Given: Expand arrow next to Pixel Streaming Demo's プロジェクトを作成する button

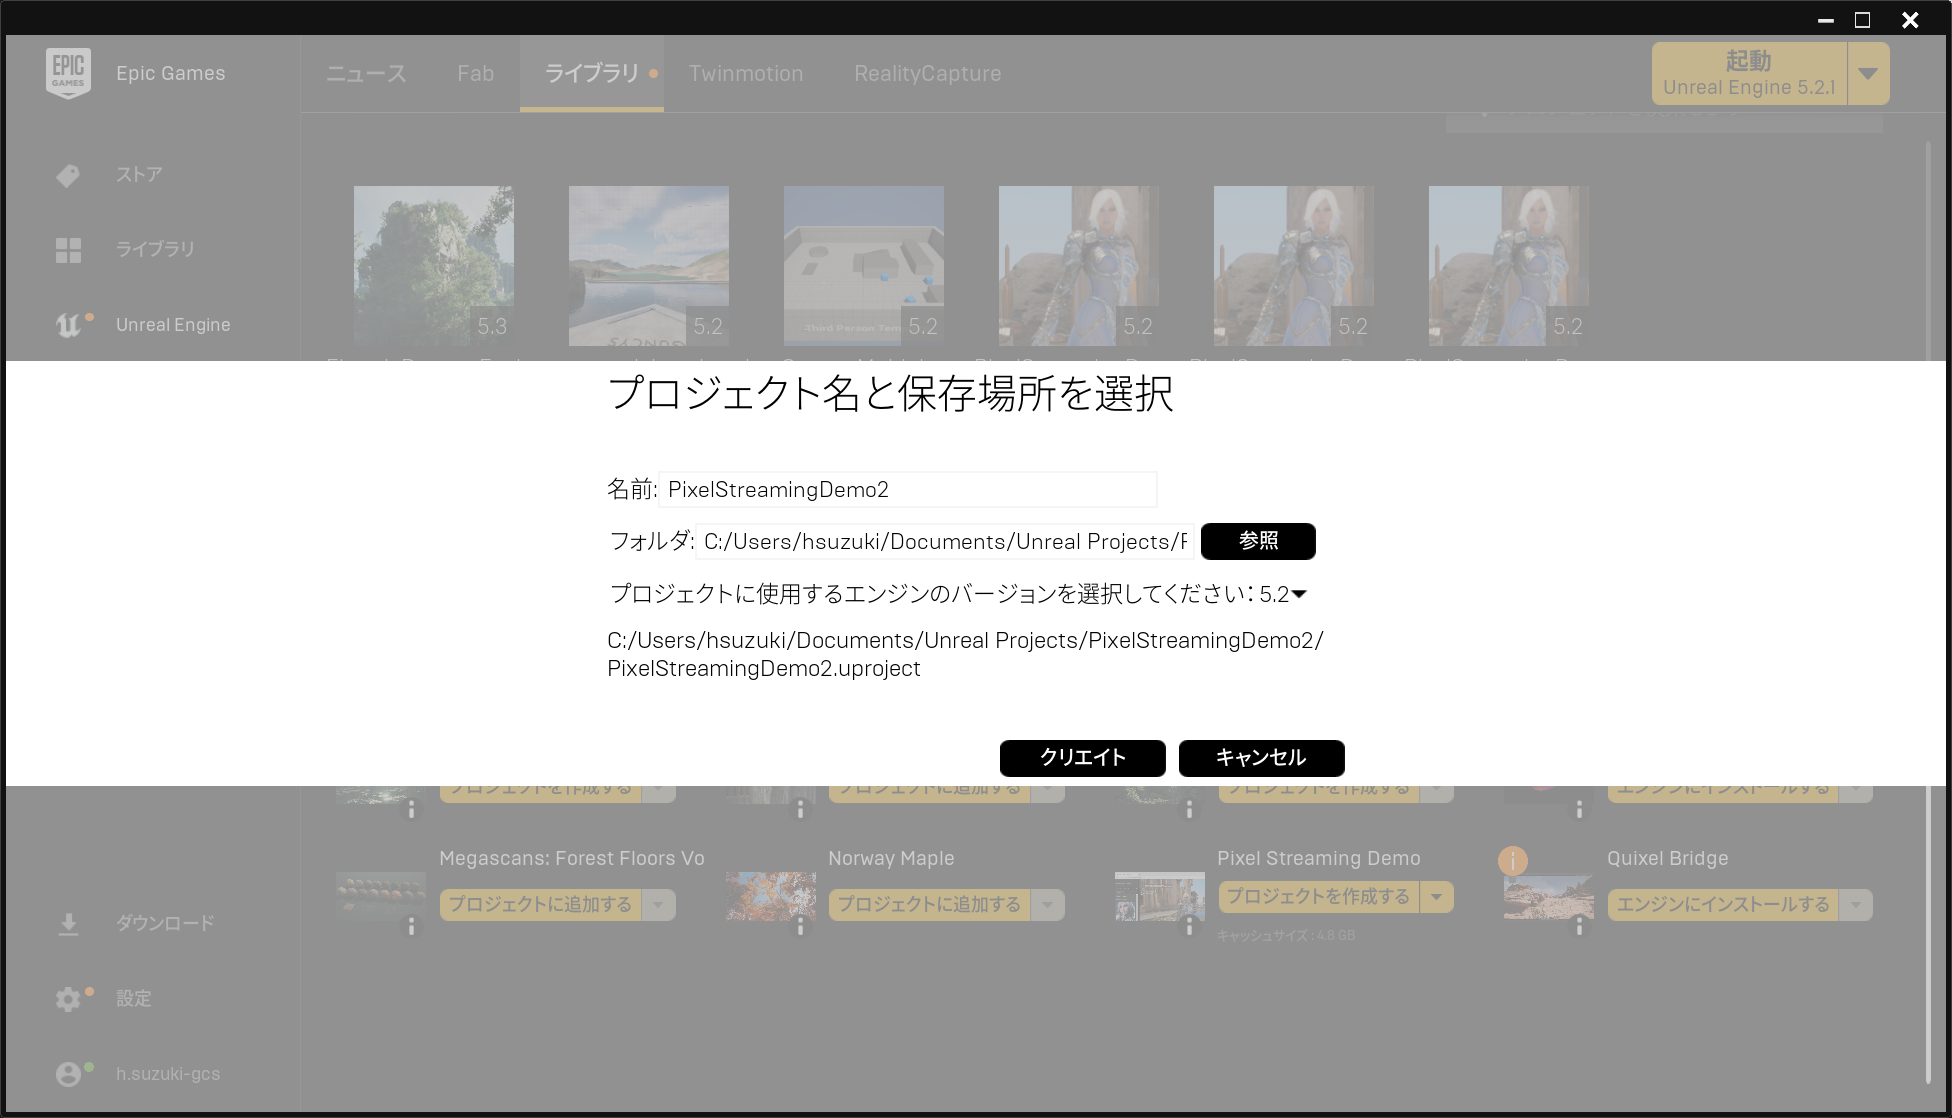Looking at the screenshot, I should tap(1436, 897).
